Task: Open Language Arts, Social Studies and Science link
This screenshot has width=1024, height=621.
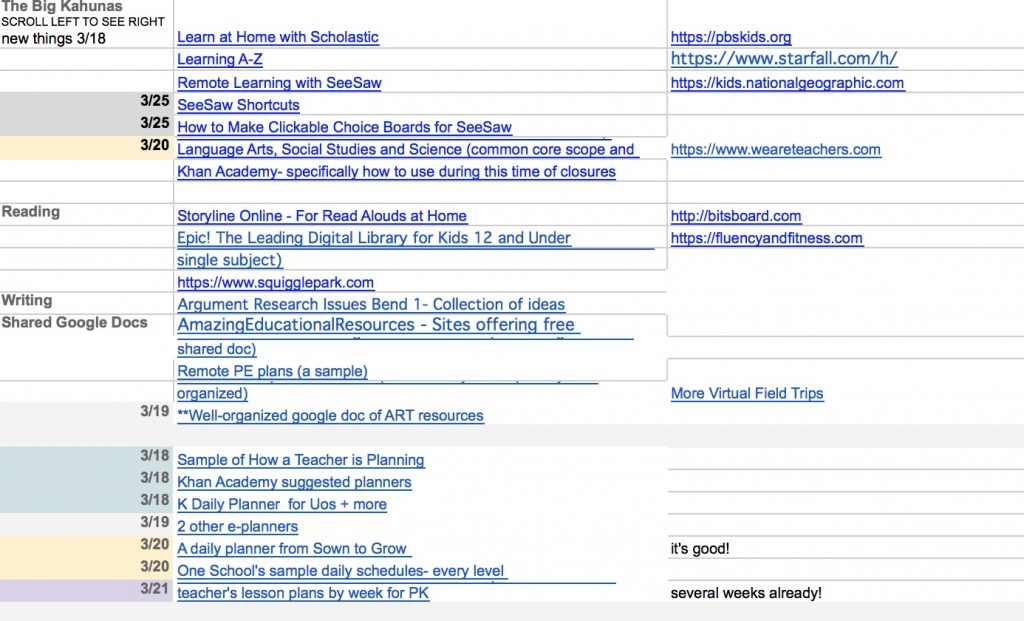Action: (x=406, y=150)
